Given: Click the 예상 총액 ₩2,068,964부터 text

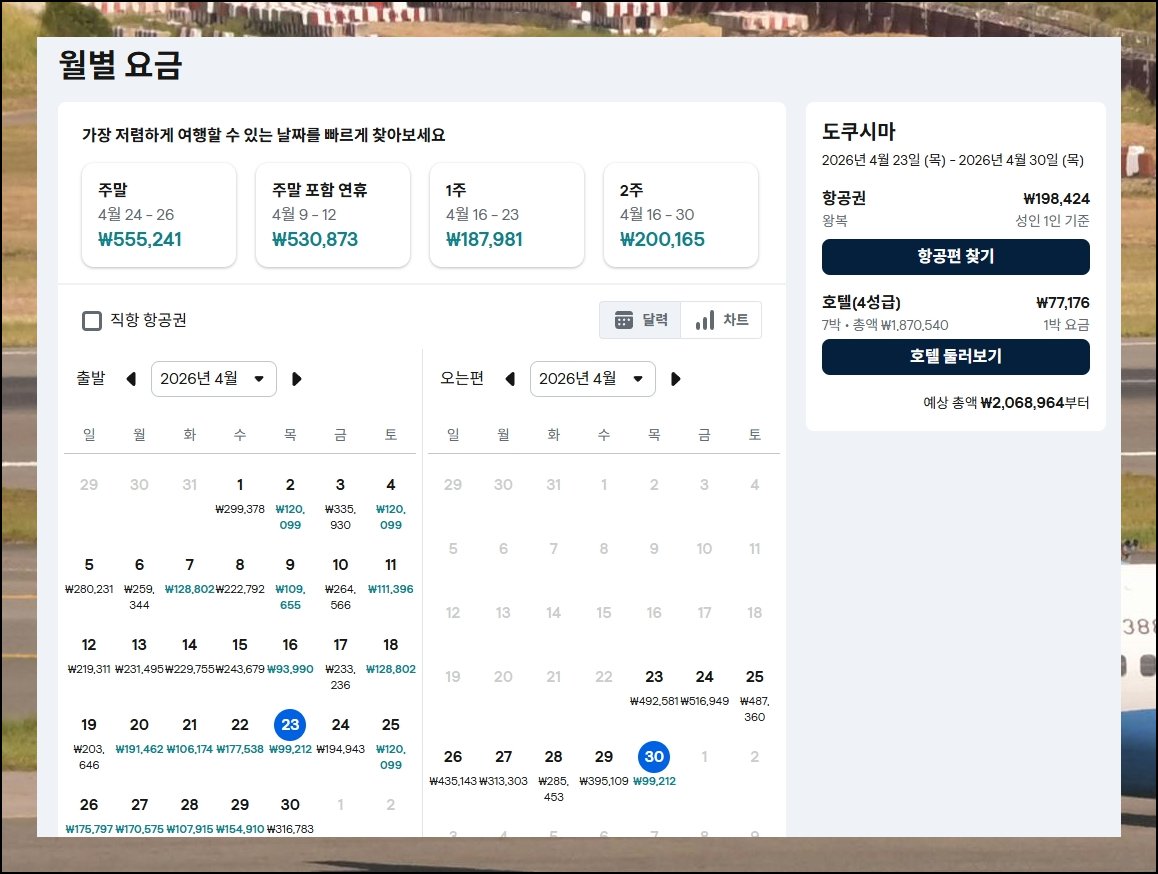Looking at the screenshot, I should (1006, 403).
